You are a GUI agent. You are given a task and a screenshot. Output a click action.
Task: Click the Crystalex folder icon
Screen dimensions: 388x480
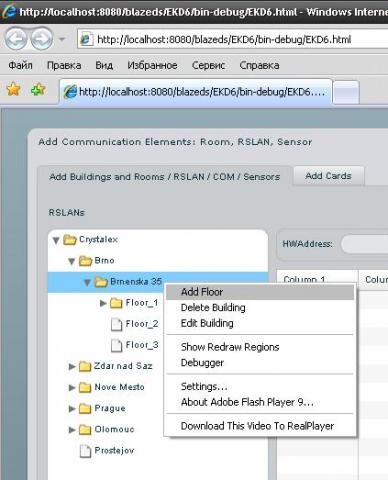pyautogui.click(x=70, y=239)
